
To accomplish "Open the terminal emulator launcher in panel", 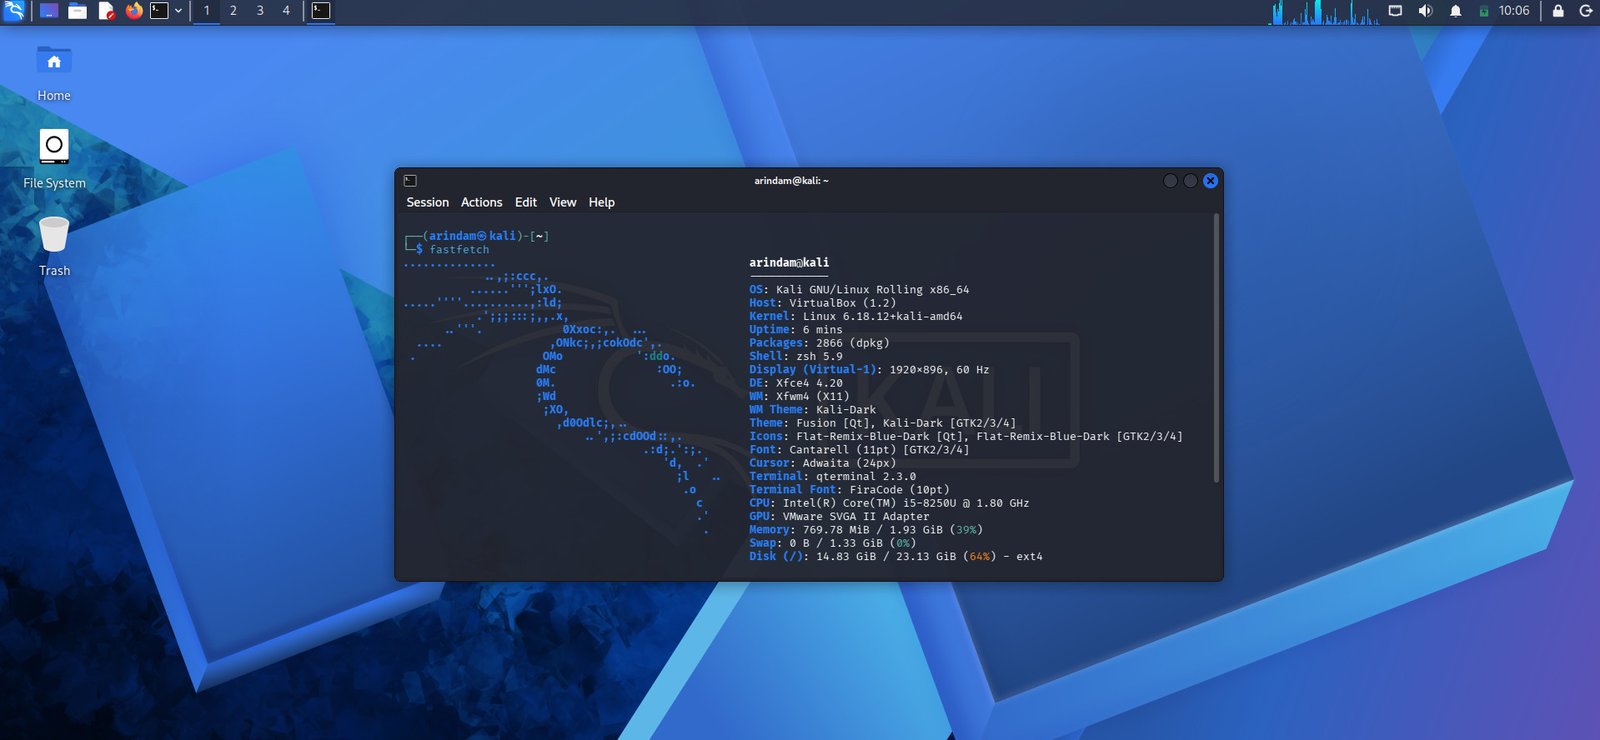I will pyautogui.click(x=159, y=11).
